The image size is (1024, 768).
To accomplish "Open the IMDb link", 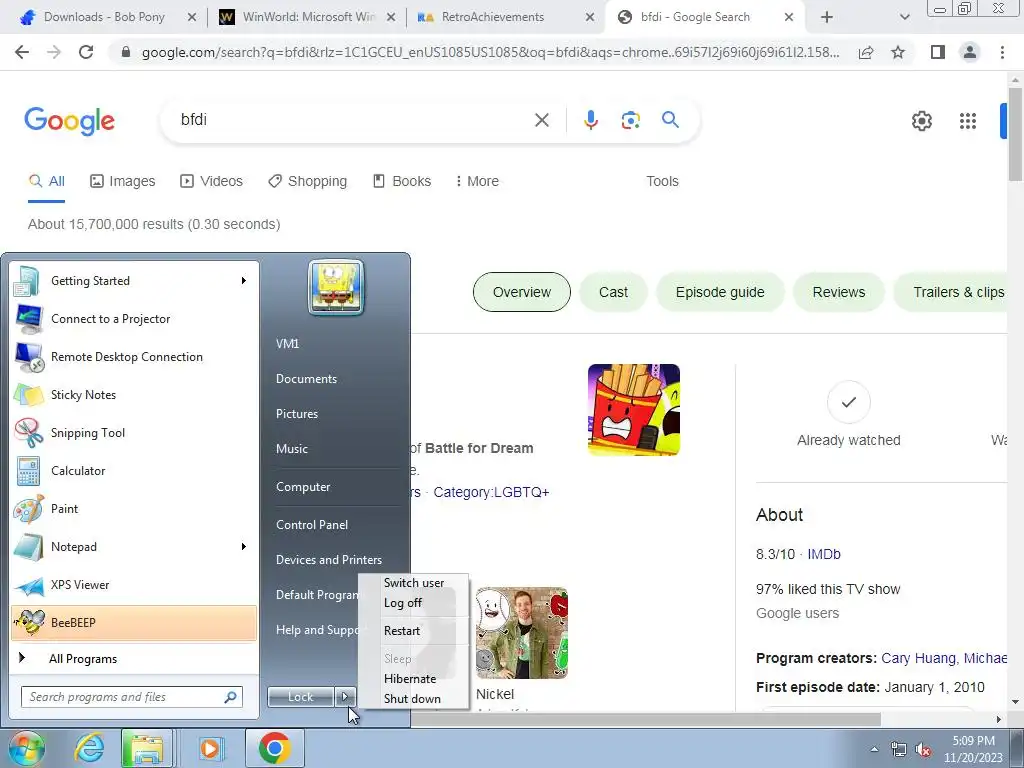I will pyautogui.click(x=824, y=554).
